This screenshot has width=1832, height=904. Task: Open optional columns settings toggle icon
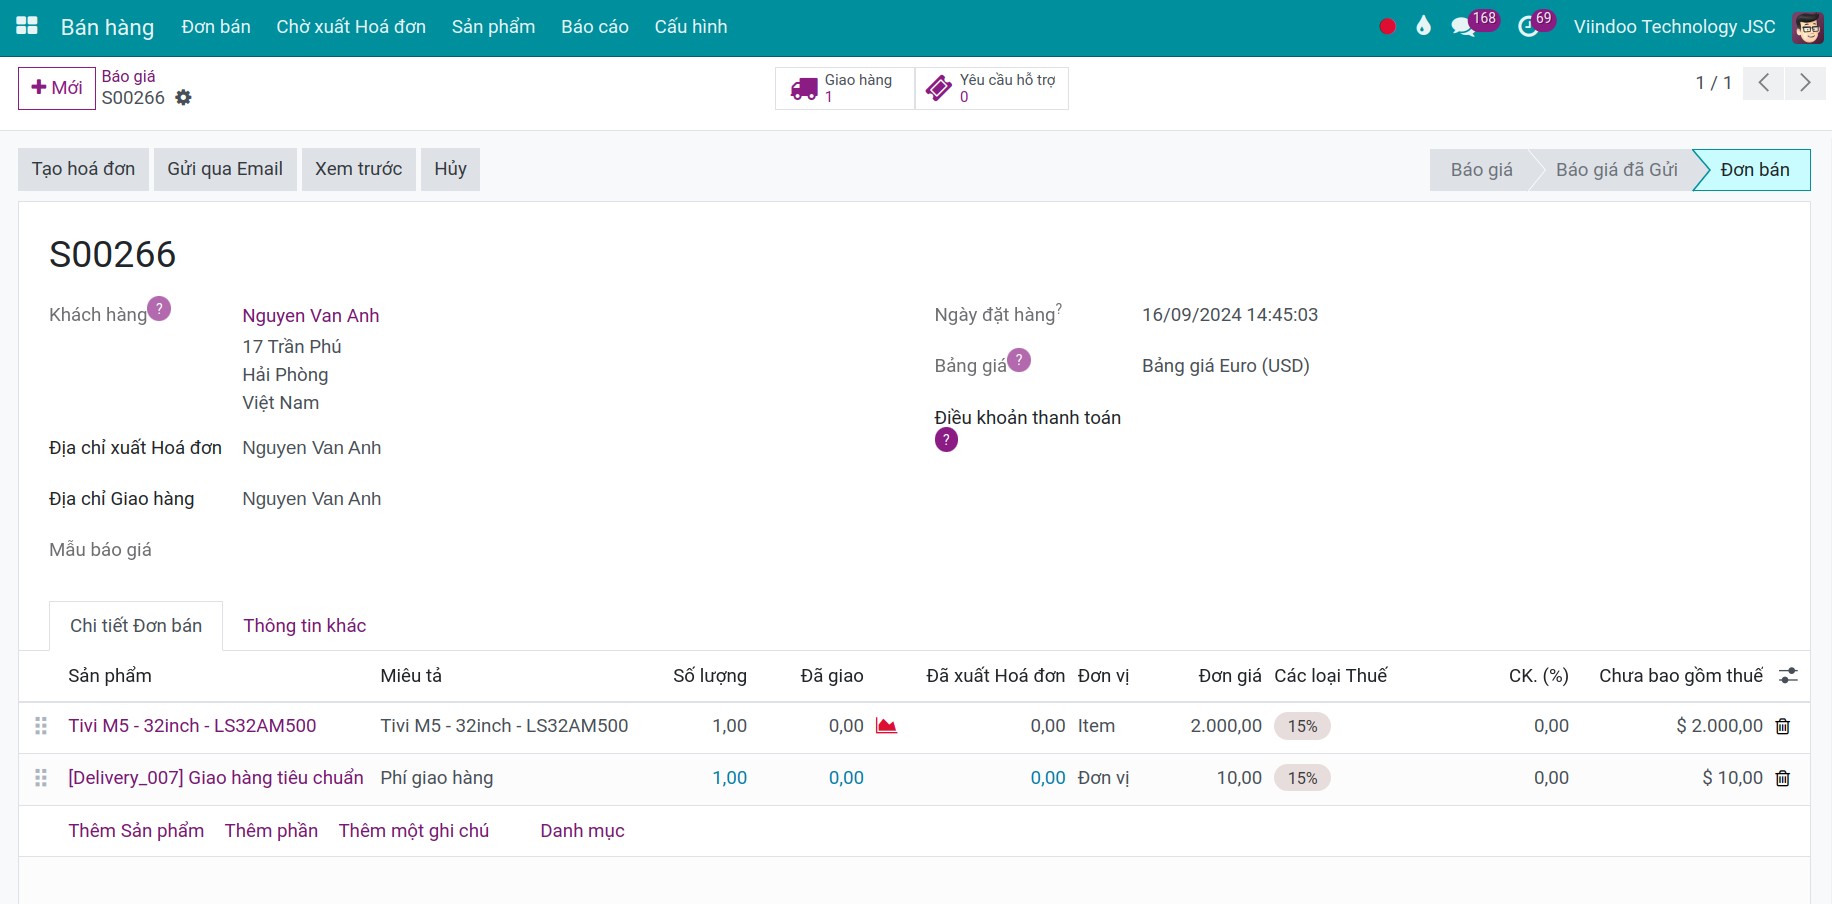1788,676
